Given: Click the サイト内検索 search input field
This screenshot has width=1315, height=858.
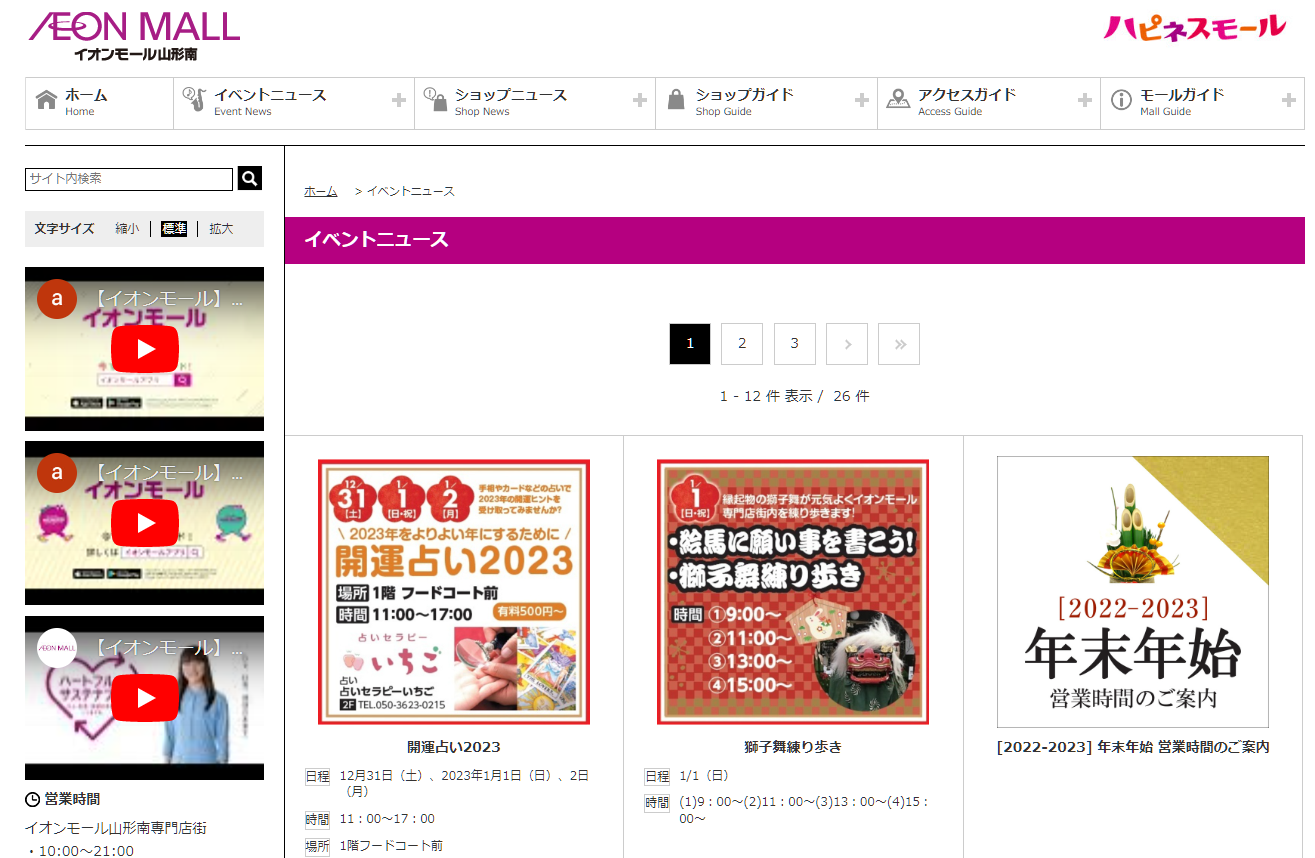Looking at the screenshot, I should click(129, 179).
